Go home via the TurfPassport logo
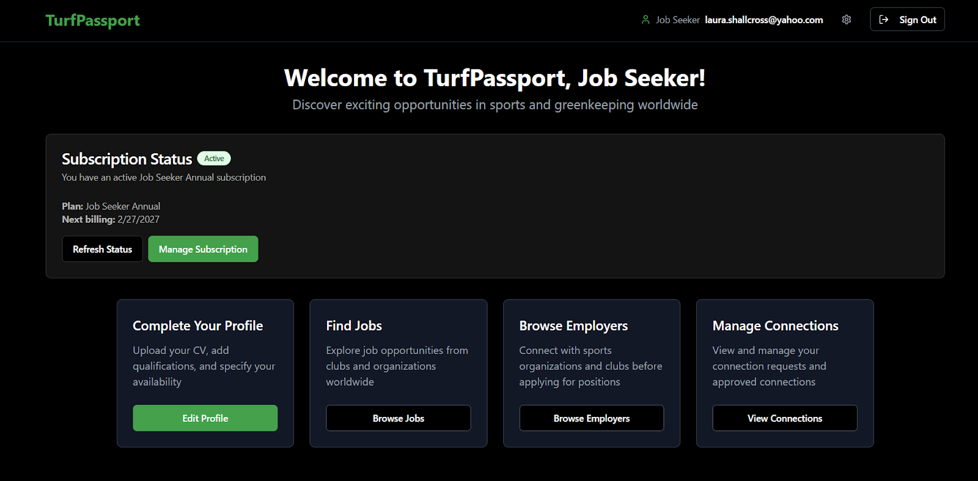This screenshot has width=978, height=481. (x=92, y=20)
